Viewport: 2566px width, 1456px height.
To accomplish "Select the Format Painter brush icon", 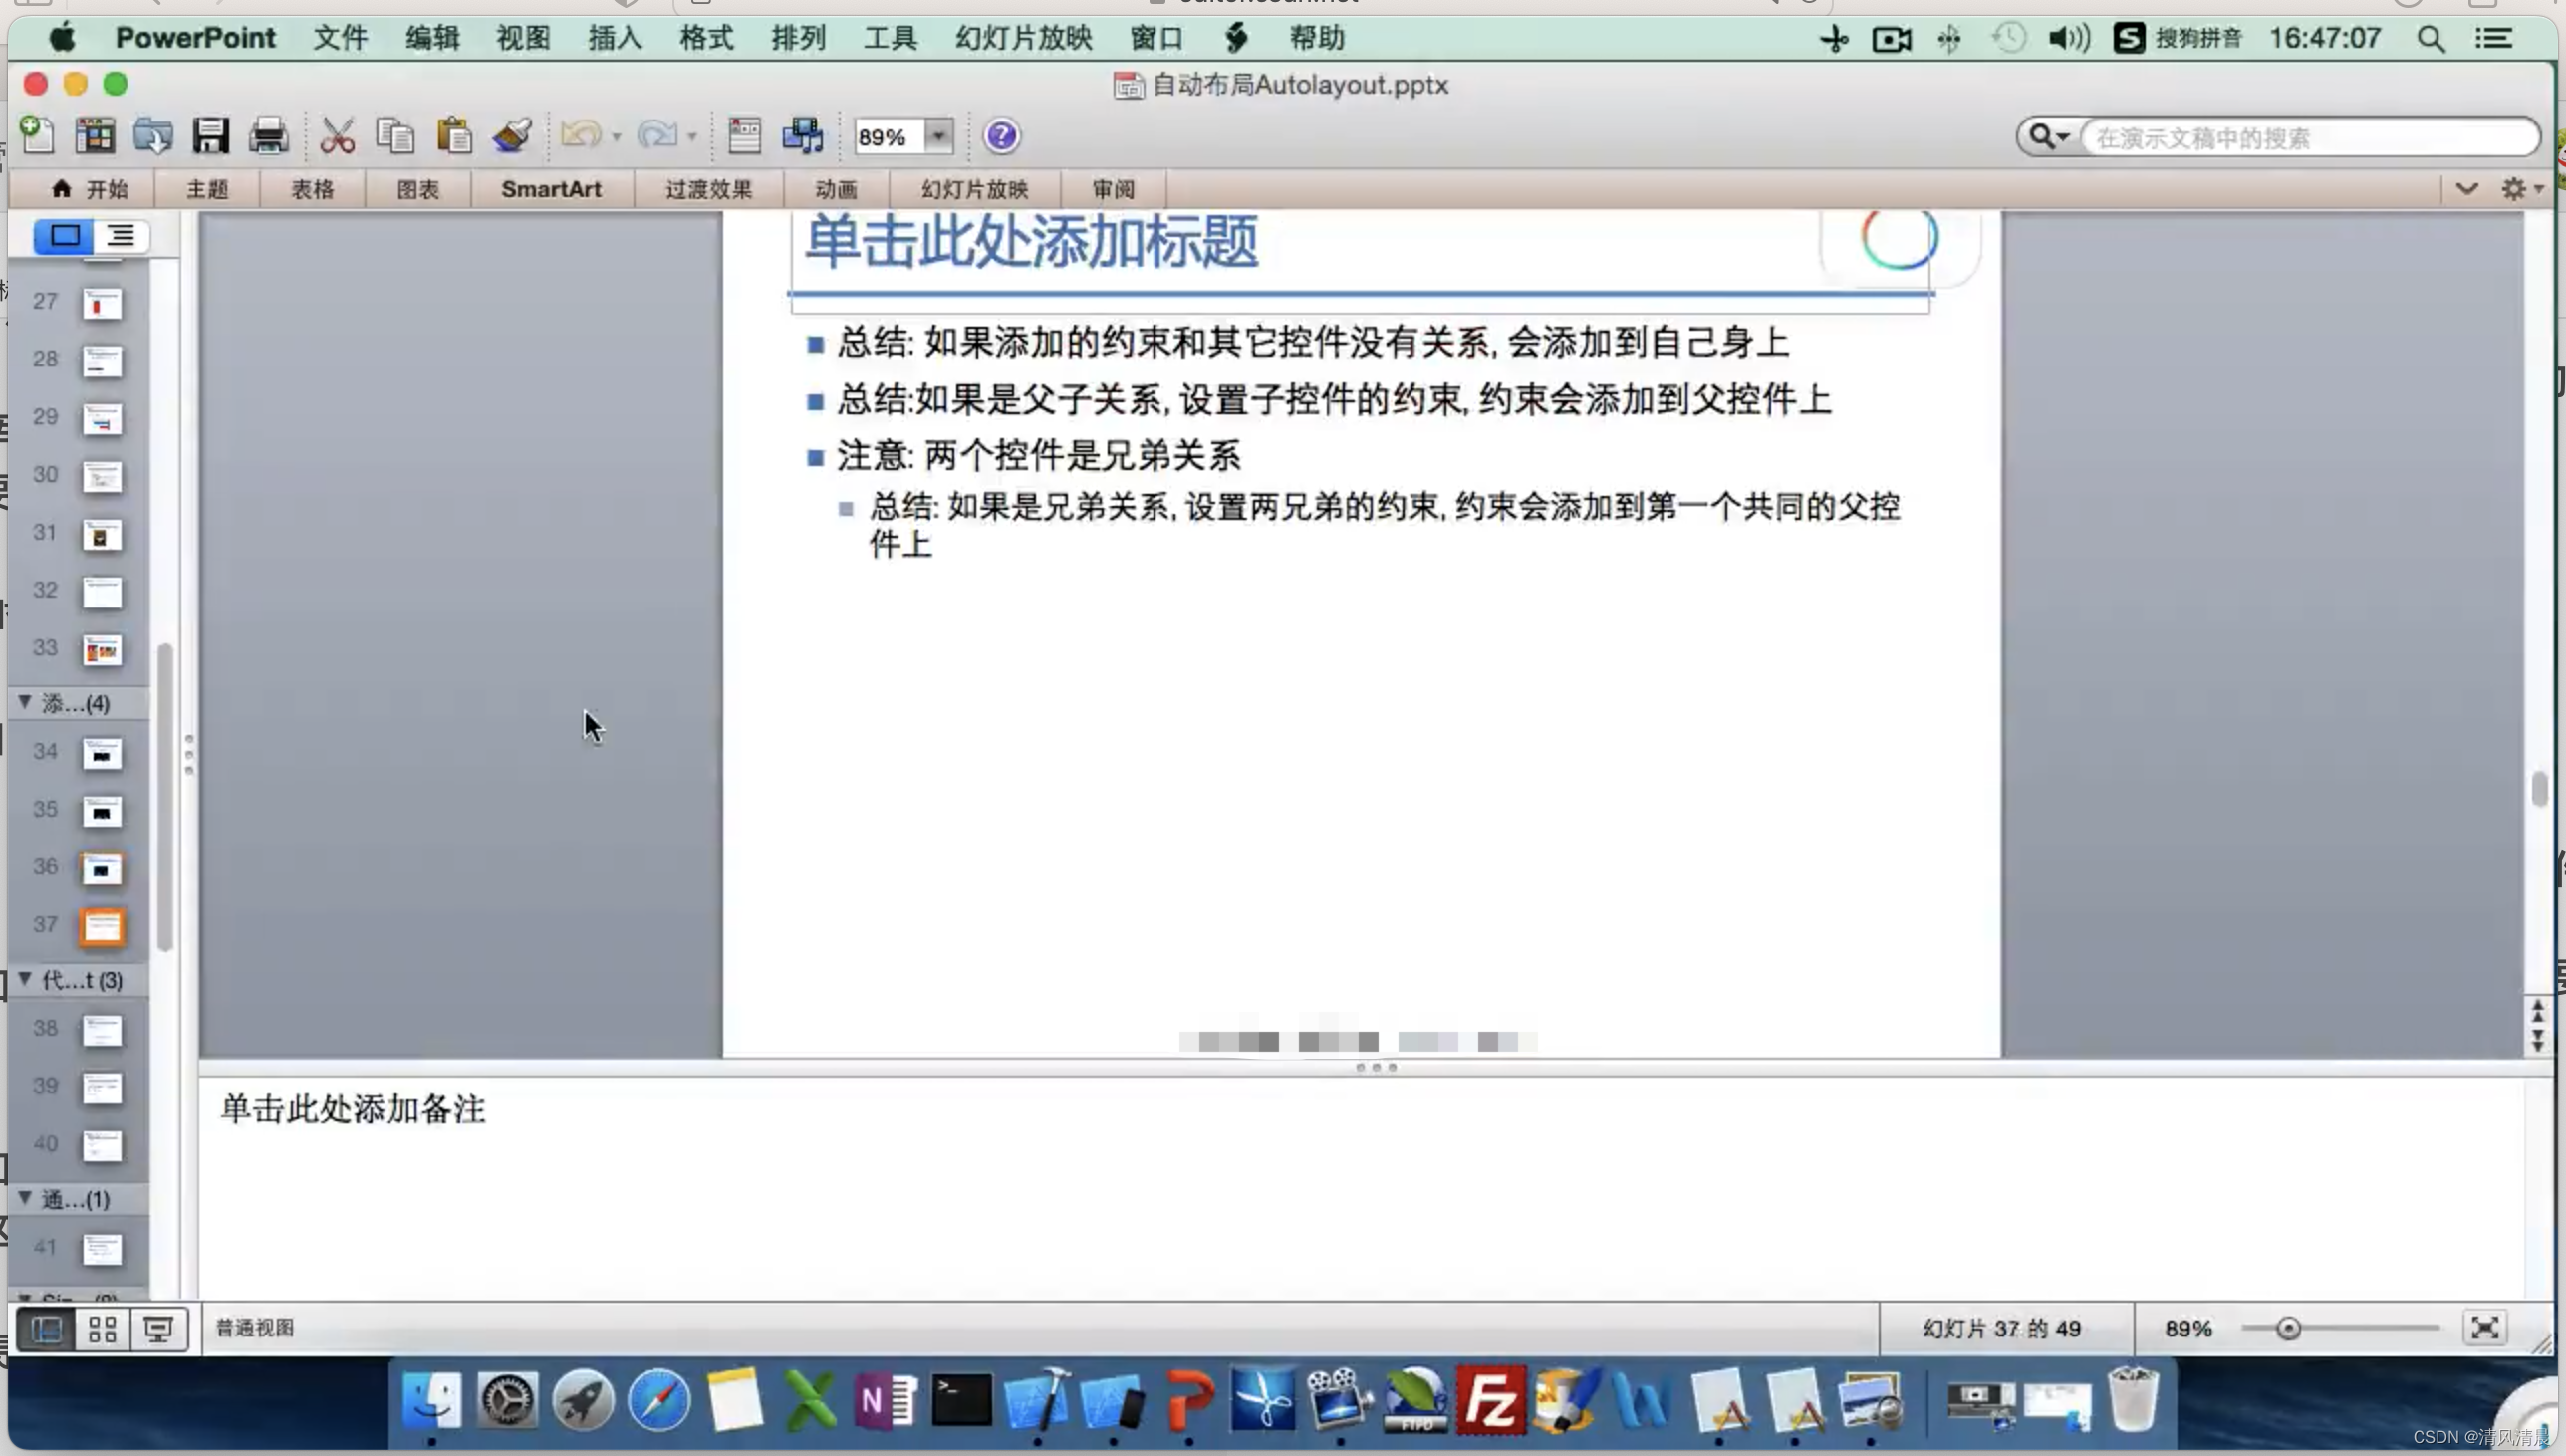I will [512, 135].
